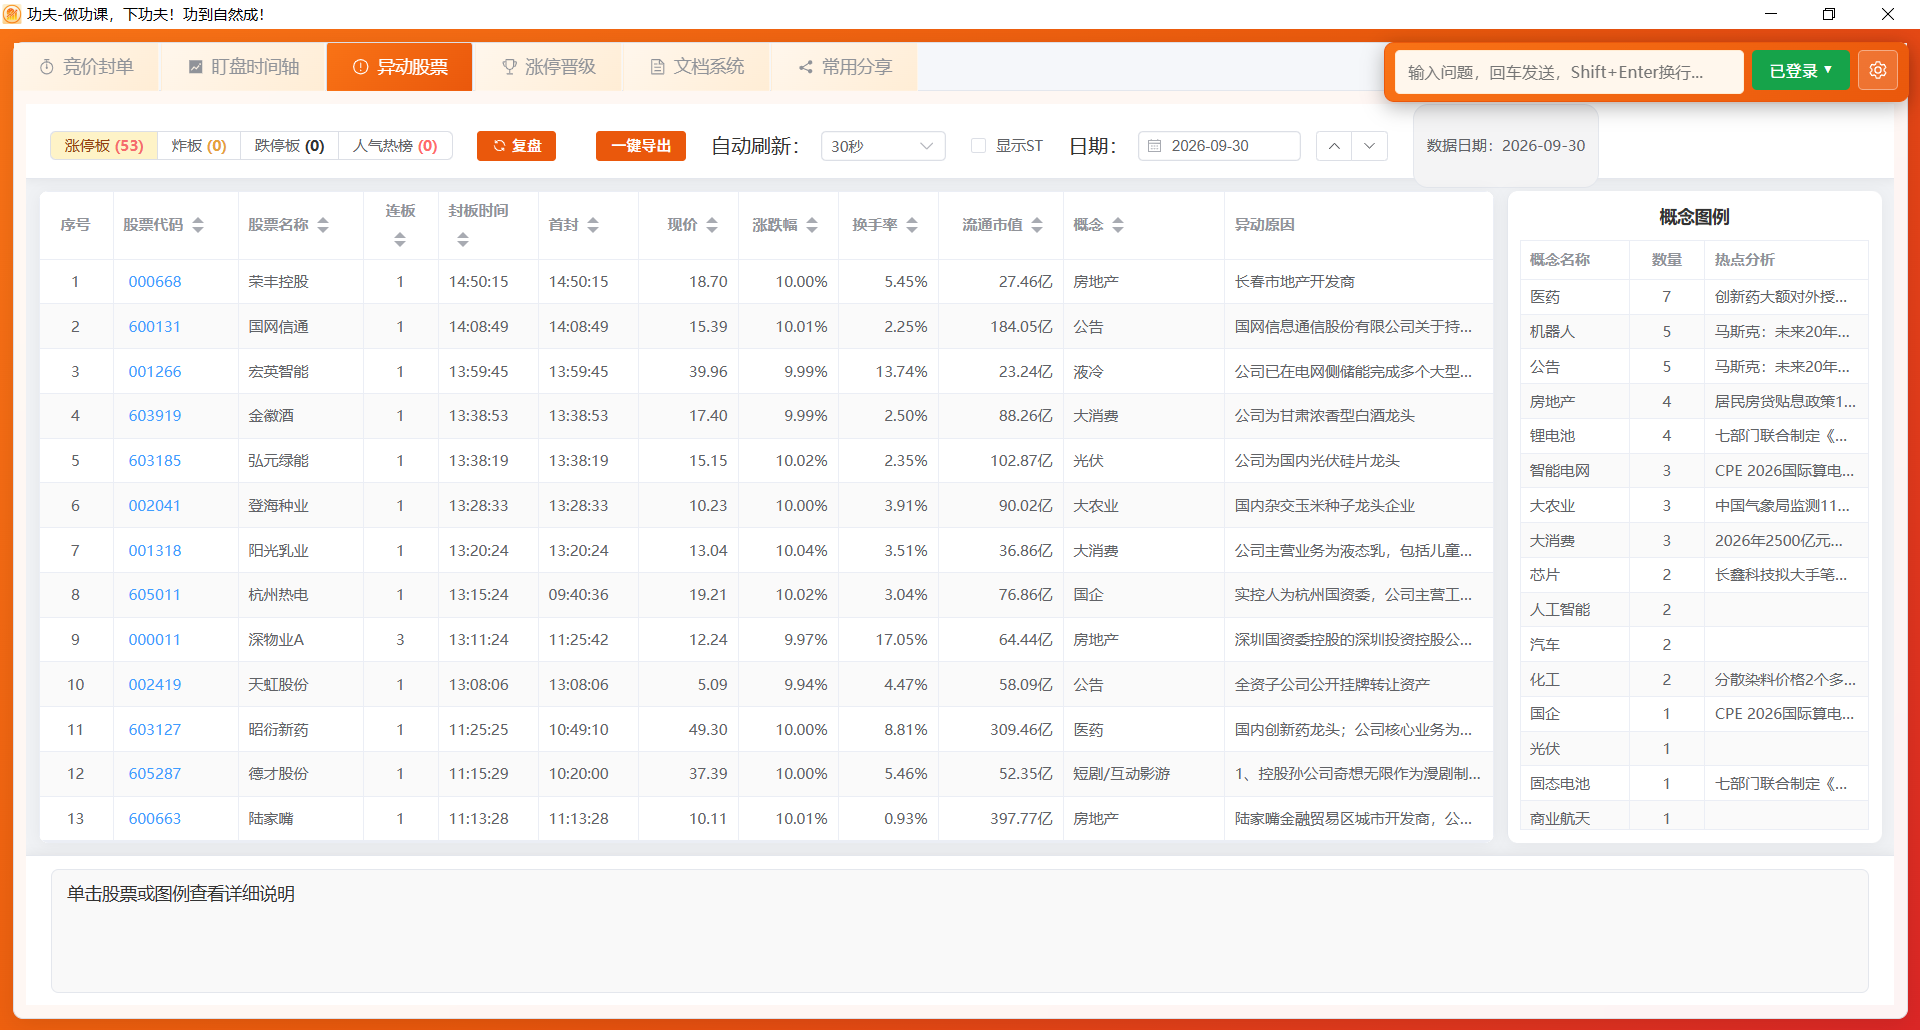This screenshot has width=1920, height=1030.
Task: Sort by 现价 column arrows
Action: click(712, 225)
